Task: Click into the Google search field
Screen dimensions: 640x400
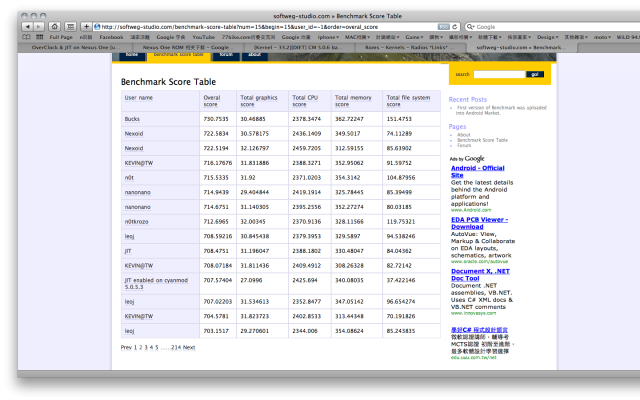Action: pos(555,27)
